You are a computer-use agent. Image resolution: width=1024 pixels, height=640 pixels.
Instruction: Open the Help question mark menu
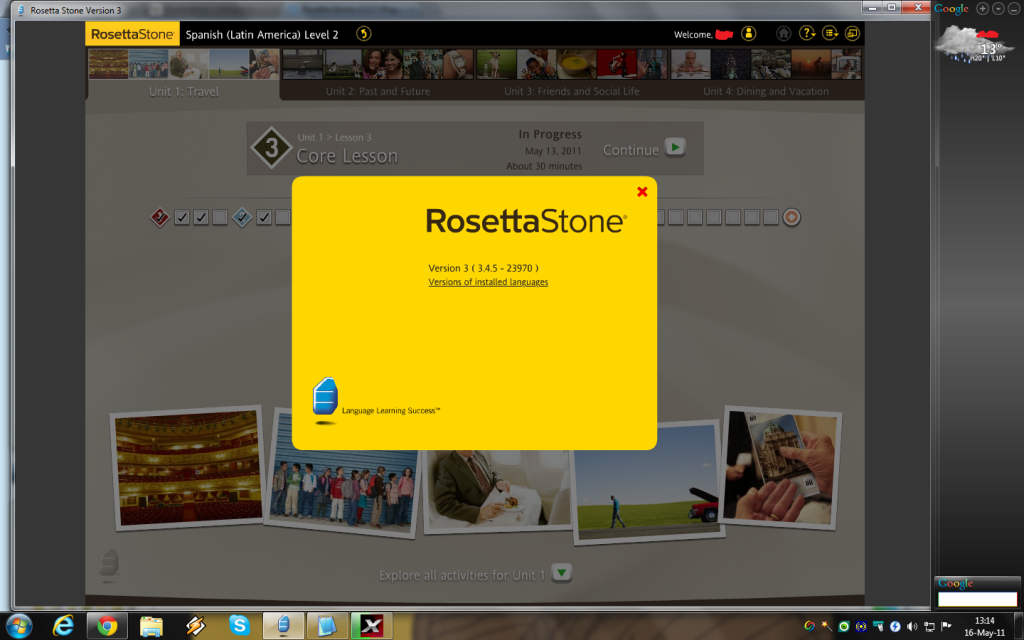(808, 34)
